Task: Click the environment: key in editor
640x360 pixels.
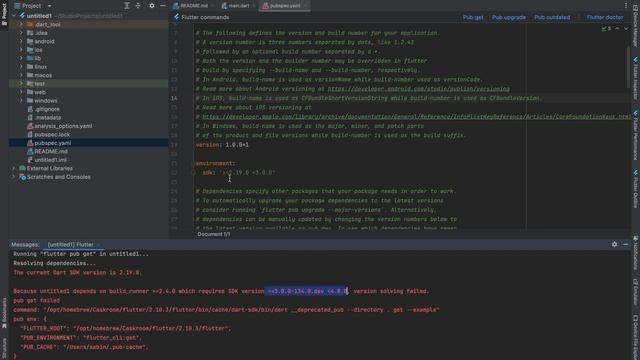Action: point(215,163)
